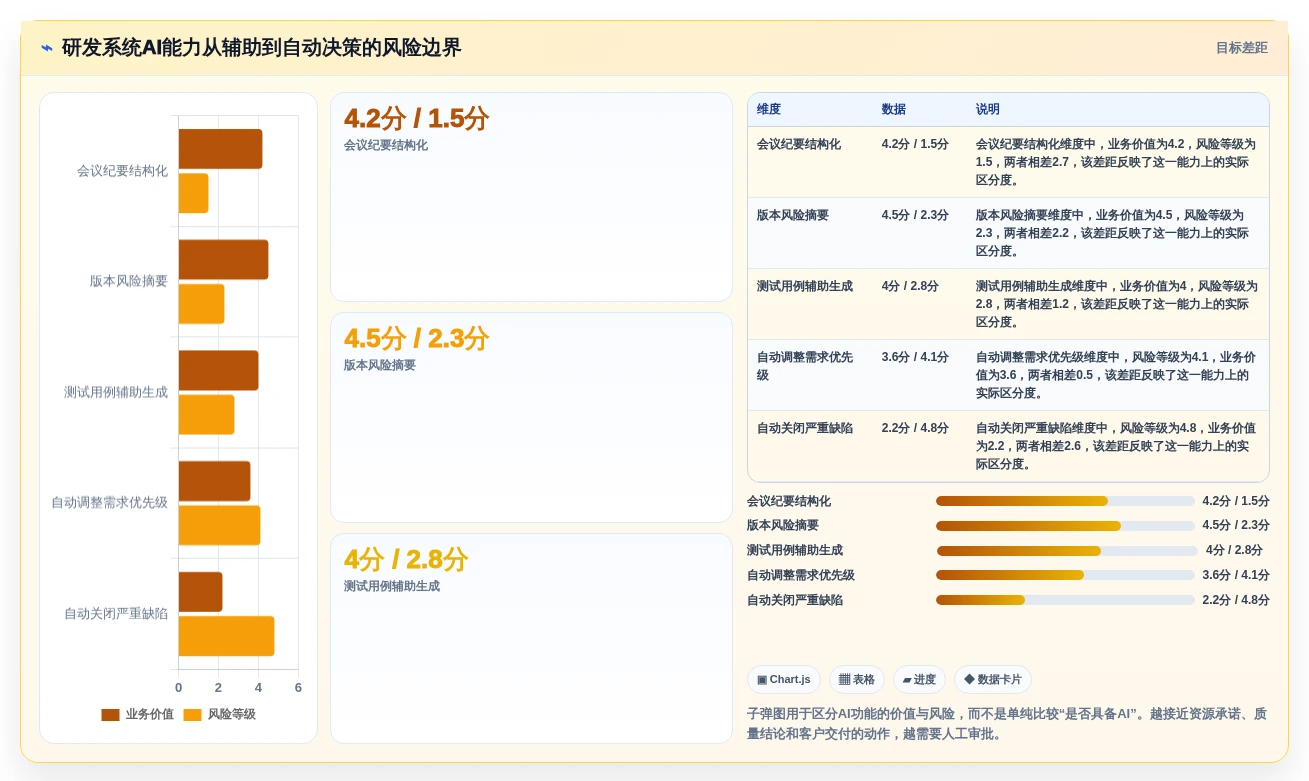This screenshot has width=1309, height=781.
Task: Click the 数据 table column header
Action: [x=920, y=110]
